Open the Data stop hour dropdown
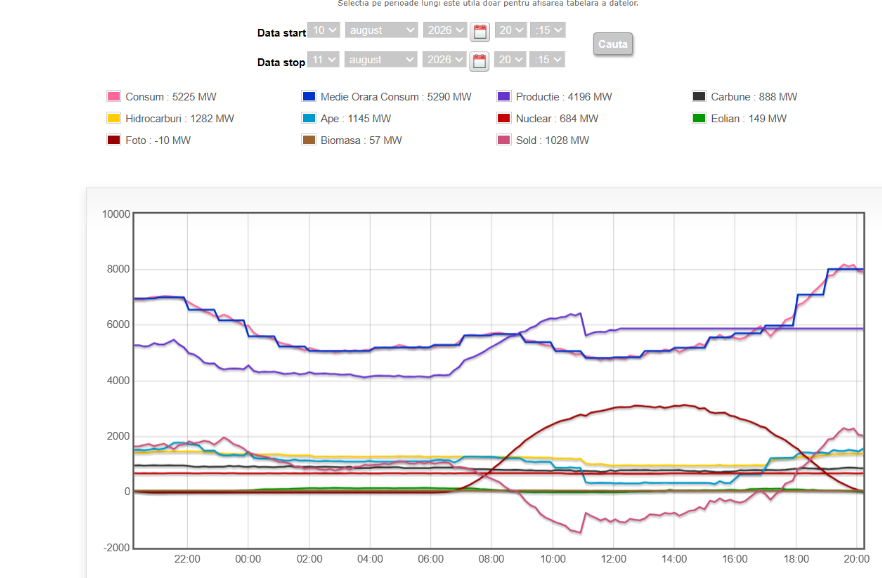The width and height of the screenshot is (882, 578). coord(510,60)
